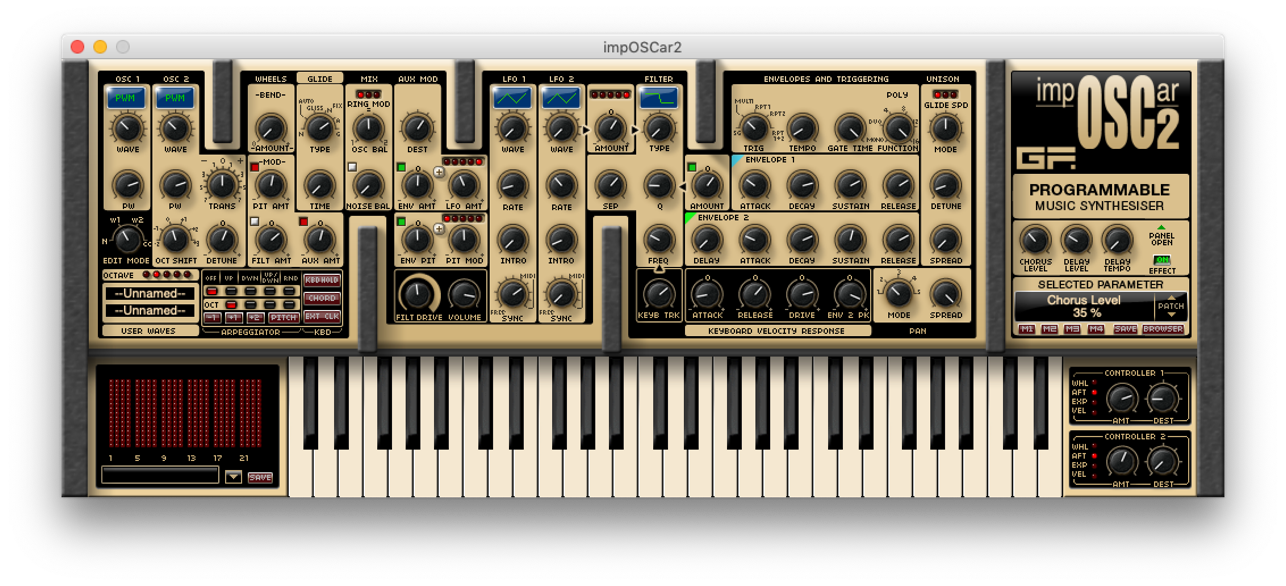The height and width of the screenshot is (586, 1286).
Task: Toggle the Effect ON switch
Action: tap(1162, 261)
